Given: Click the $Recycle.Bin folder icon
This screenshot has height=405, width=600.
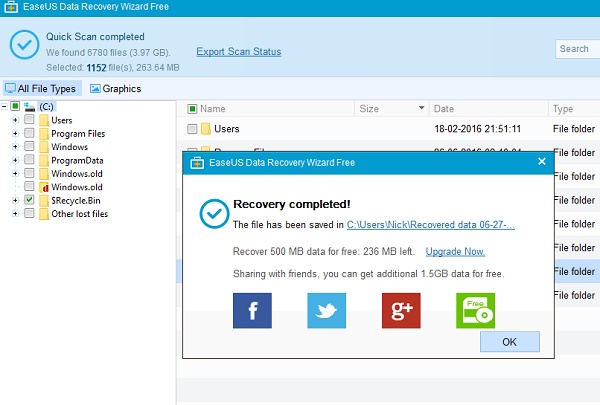Looking at the screenshot, I should tap(44, 200).
